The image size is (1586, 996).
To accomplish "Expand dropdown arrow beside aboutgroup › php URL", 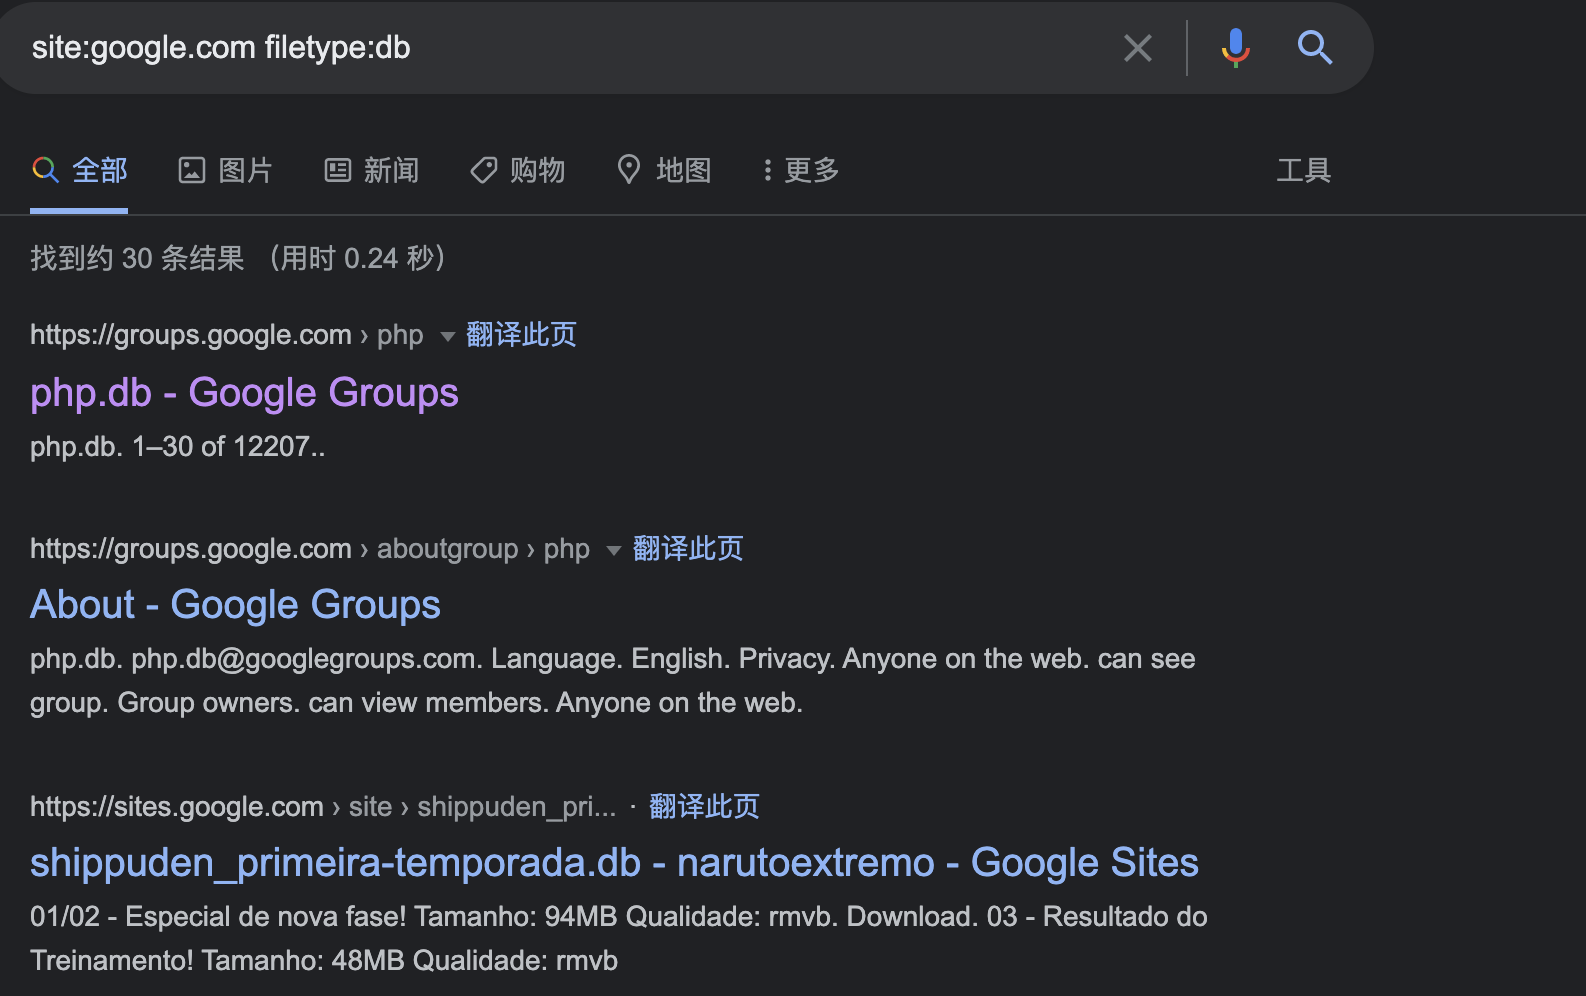I will (x=614, y=550).
